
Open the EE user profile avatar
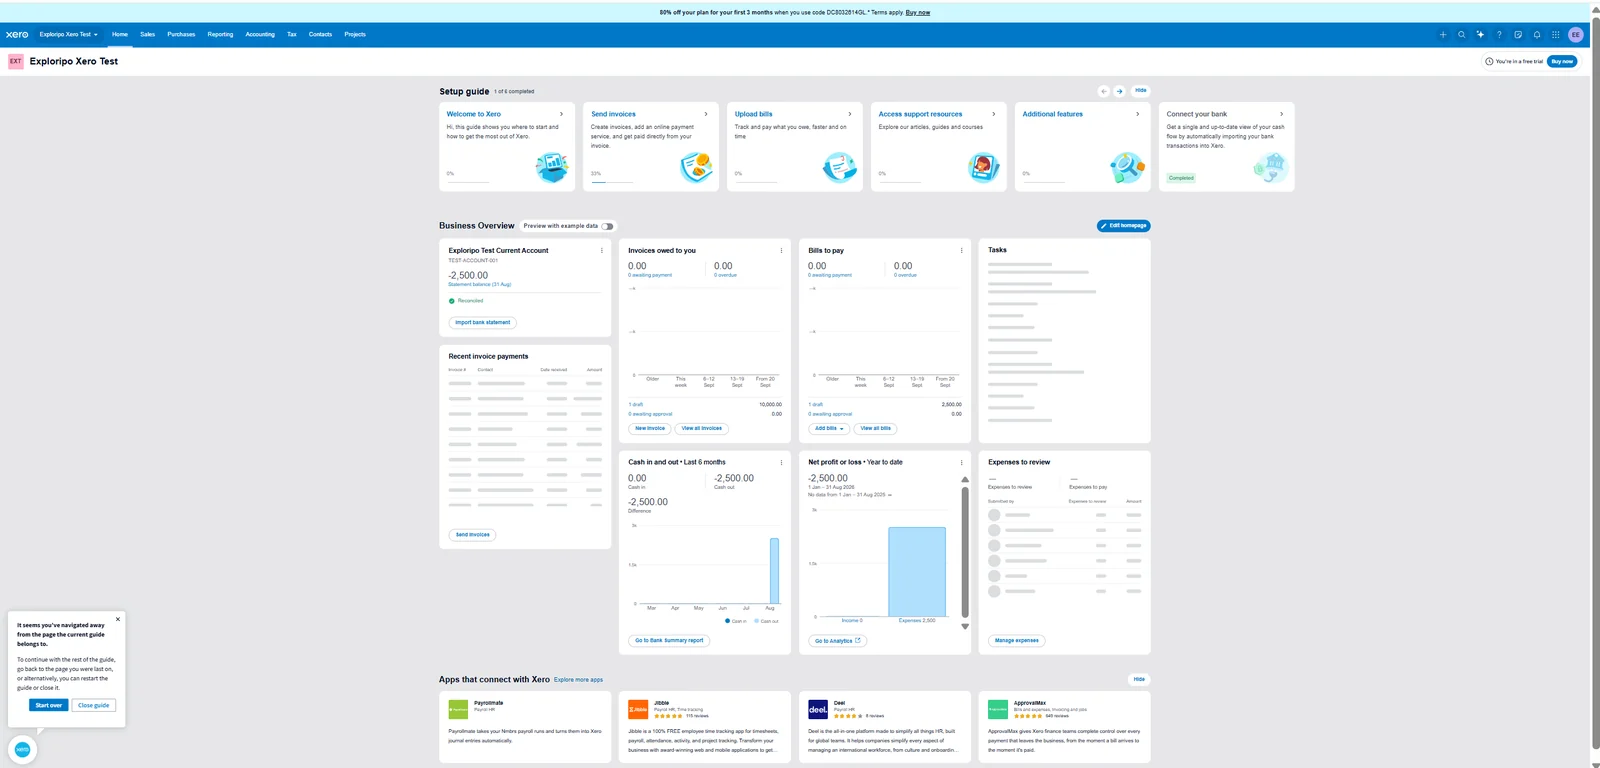click(1576, 34)
